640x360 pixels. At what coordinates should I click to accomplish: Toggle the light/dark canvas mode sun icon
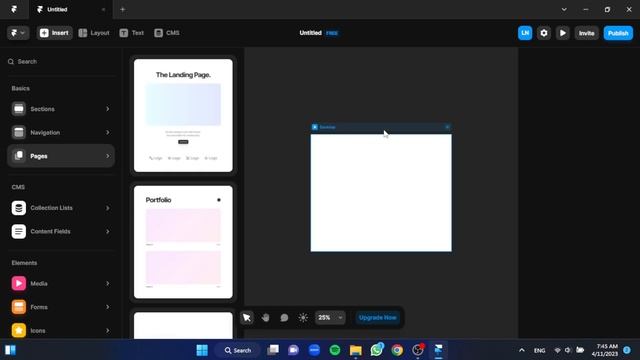coord(303,318)
